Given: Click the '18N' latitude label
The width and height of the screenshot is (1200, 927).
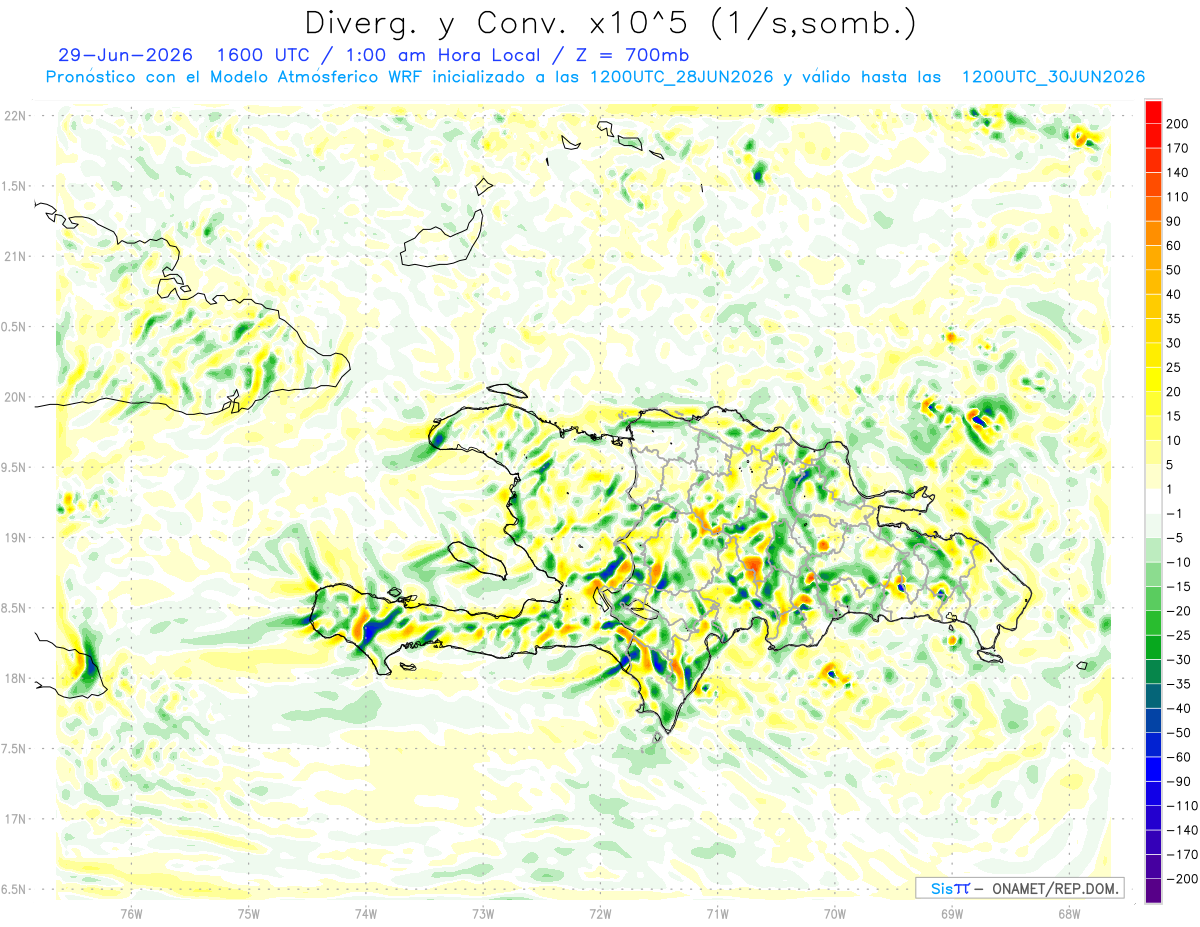Looking at the screenshot, I should coord(14,678).
